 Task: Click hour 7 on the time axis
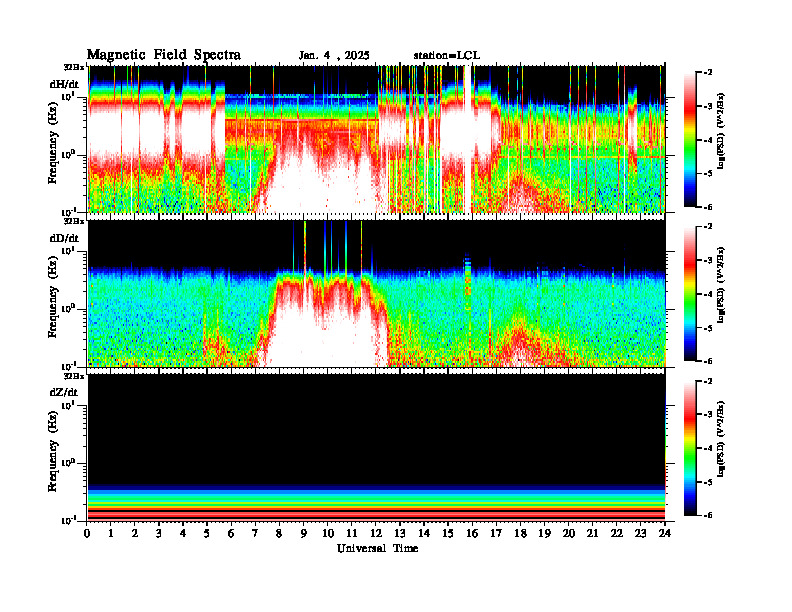coord(255,533)
